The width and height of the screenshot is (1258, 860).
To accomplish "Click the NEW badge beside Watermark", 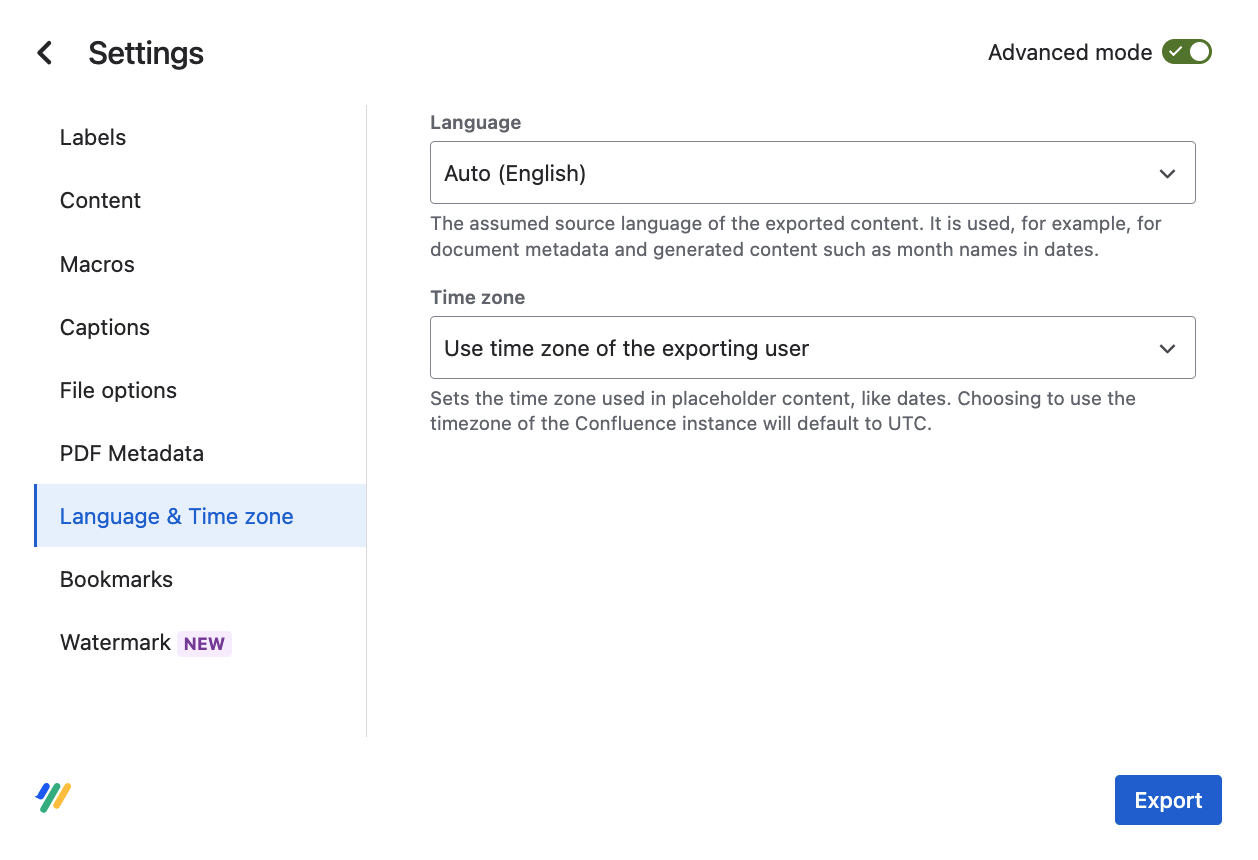I will click(x=204, y=644).
